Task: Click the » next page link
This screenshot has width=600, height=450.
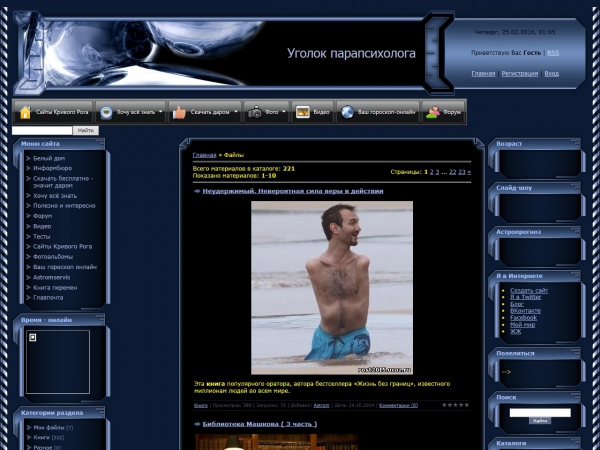Action: pyautogui.click(x=469, y=172)
